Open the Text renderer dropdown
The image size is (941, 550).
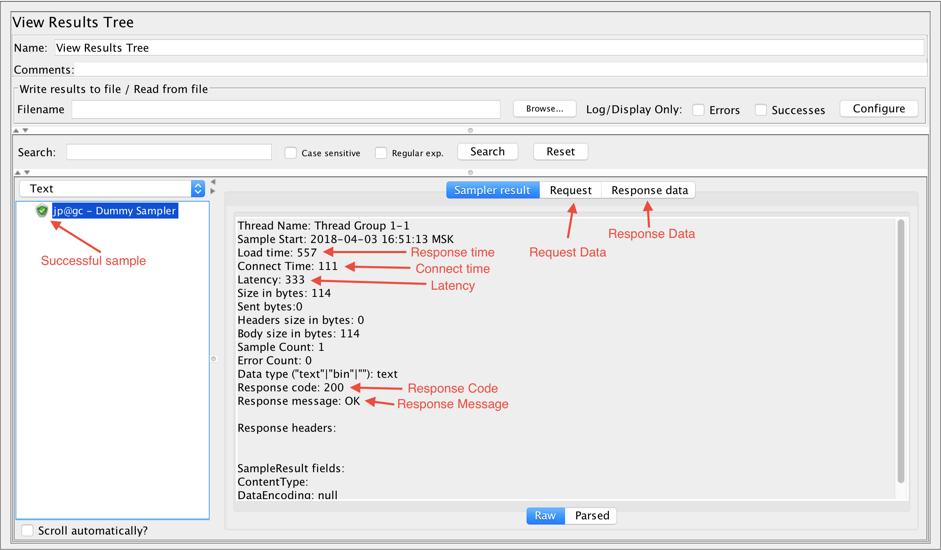pyautogui.click(x=112, y=189)
